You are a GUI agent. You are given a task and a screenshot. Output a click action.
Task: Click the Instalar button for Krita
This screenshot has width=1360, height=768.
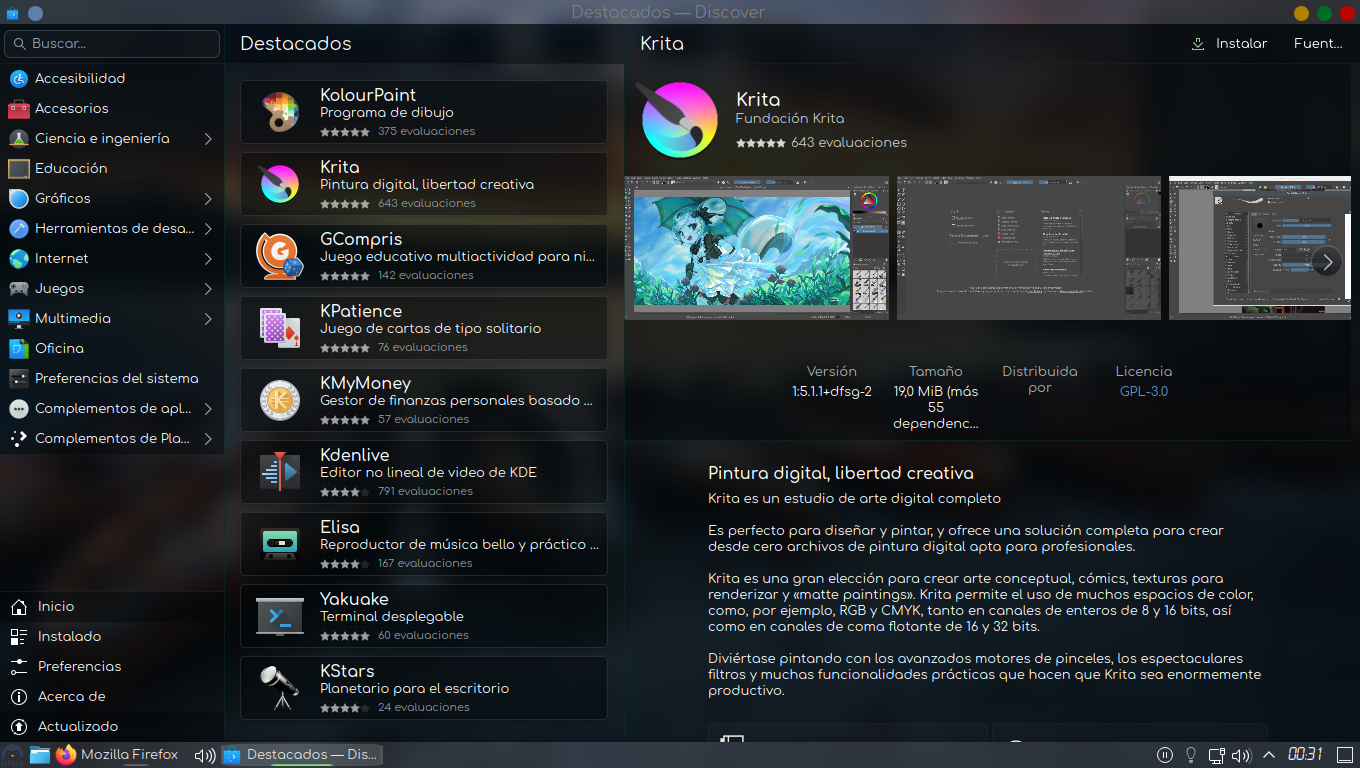click(x=1229, y=44)
